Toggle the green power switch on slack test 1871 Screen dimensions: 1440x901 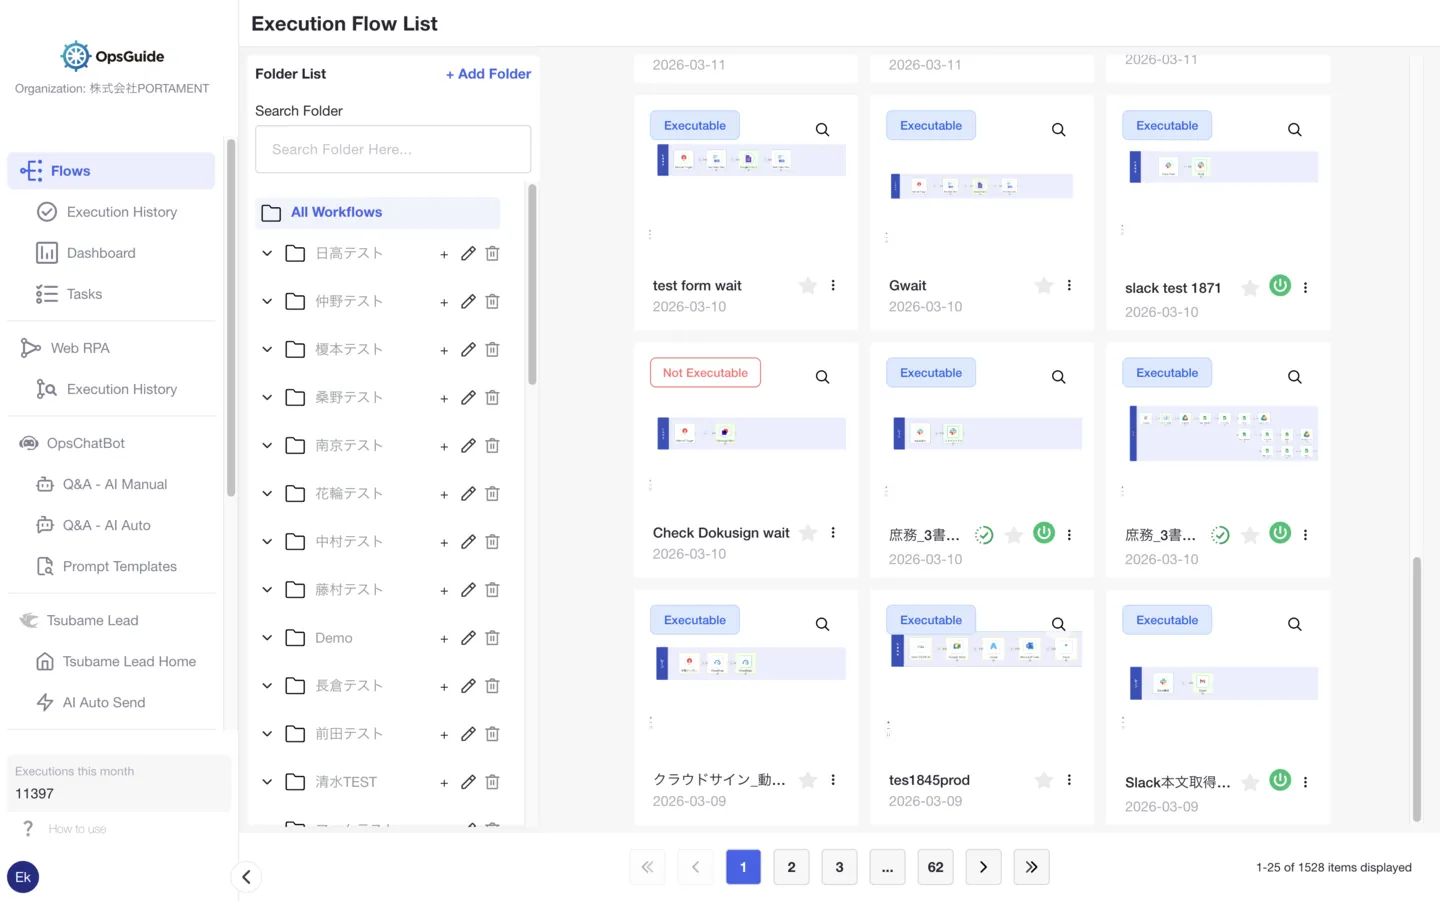click(1280, 285)
